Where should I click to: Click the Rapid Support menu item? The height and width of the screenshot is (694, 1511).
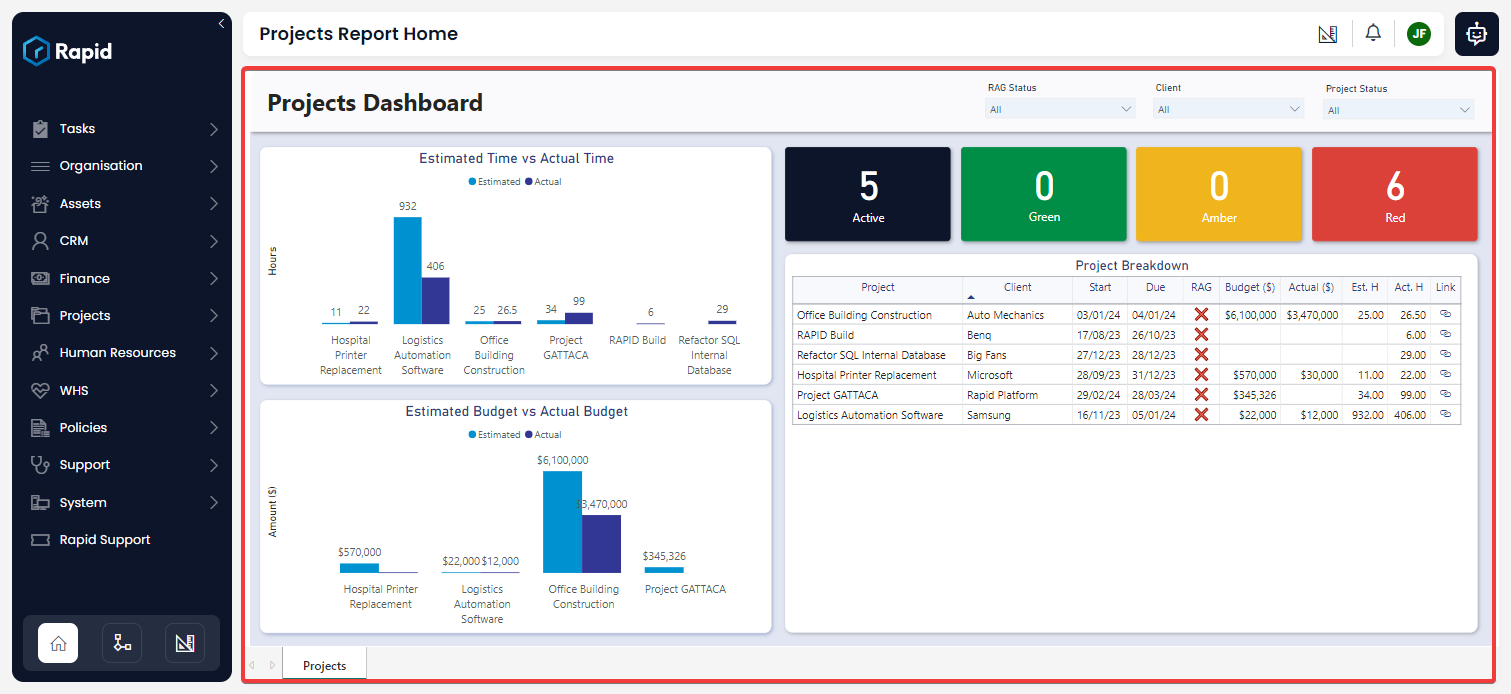click(x=102, y=539)
